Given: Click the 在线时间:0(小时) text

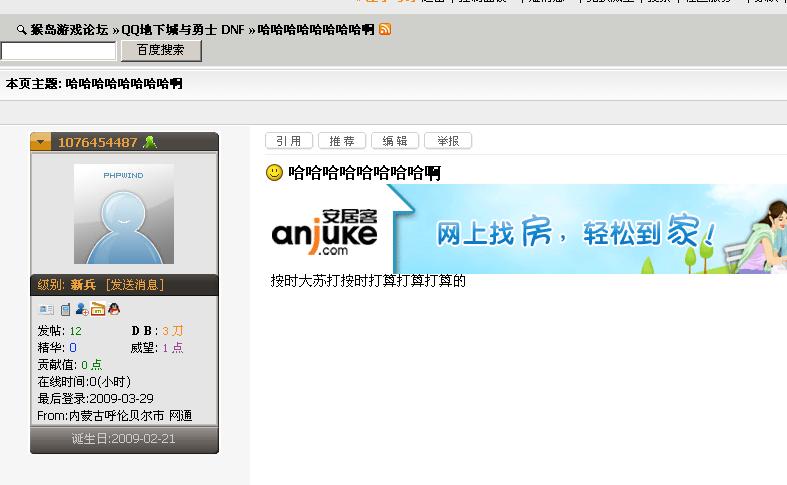Looking at the screenshot, I should pos(84,382).
